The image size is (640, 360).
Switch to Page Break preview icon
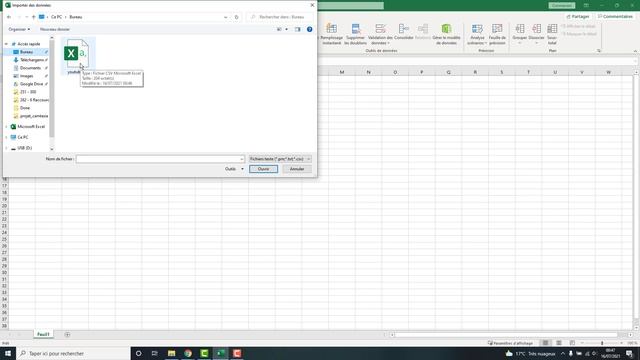572,343
